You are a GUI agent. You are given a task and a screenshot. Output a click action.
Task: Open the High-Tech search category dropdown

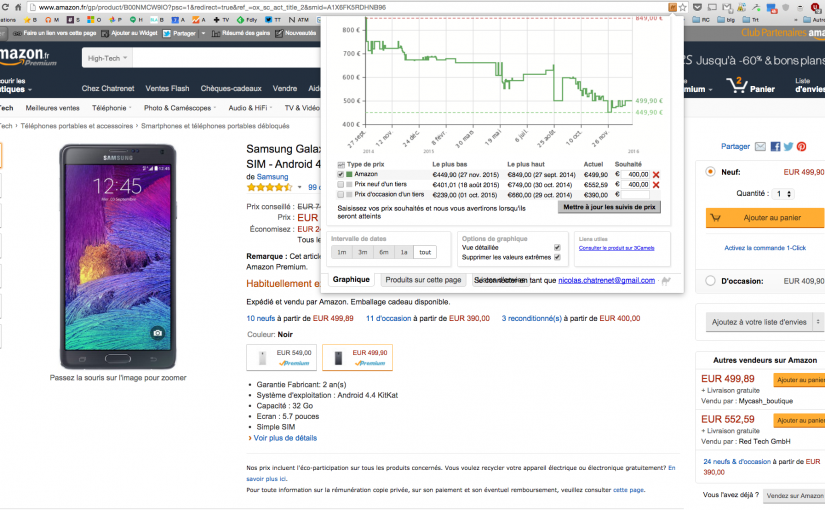pyautogui.click(x=107, y=58)
